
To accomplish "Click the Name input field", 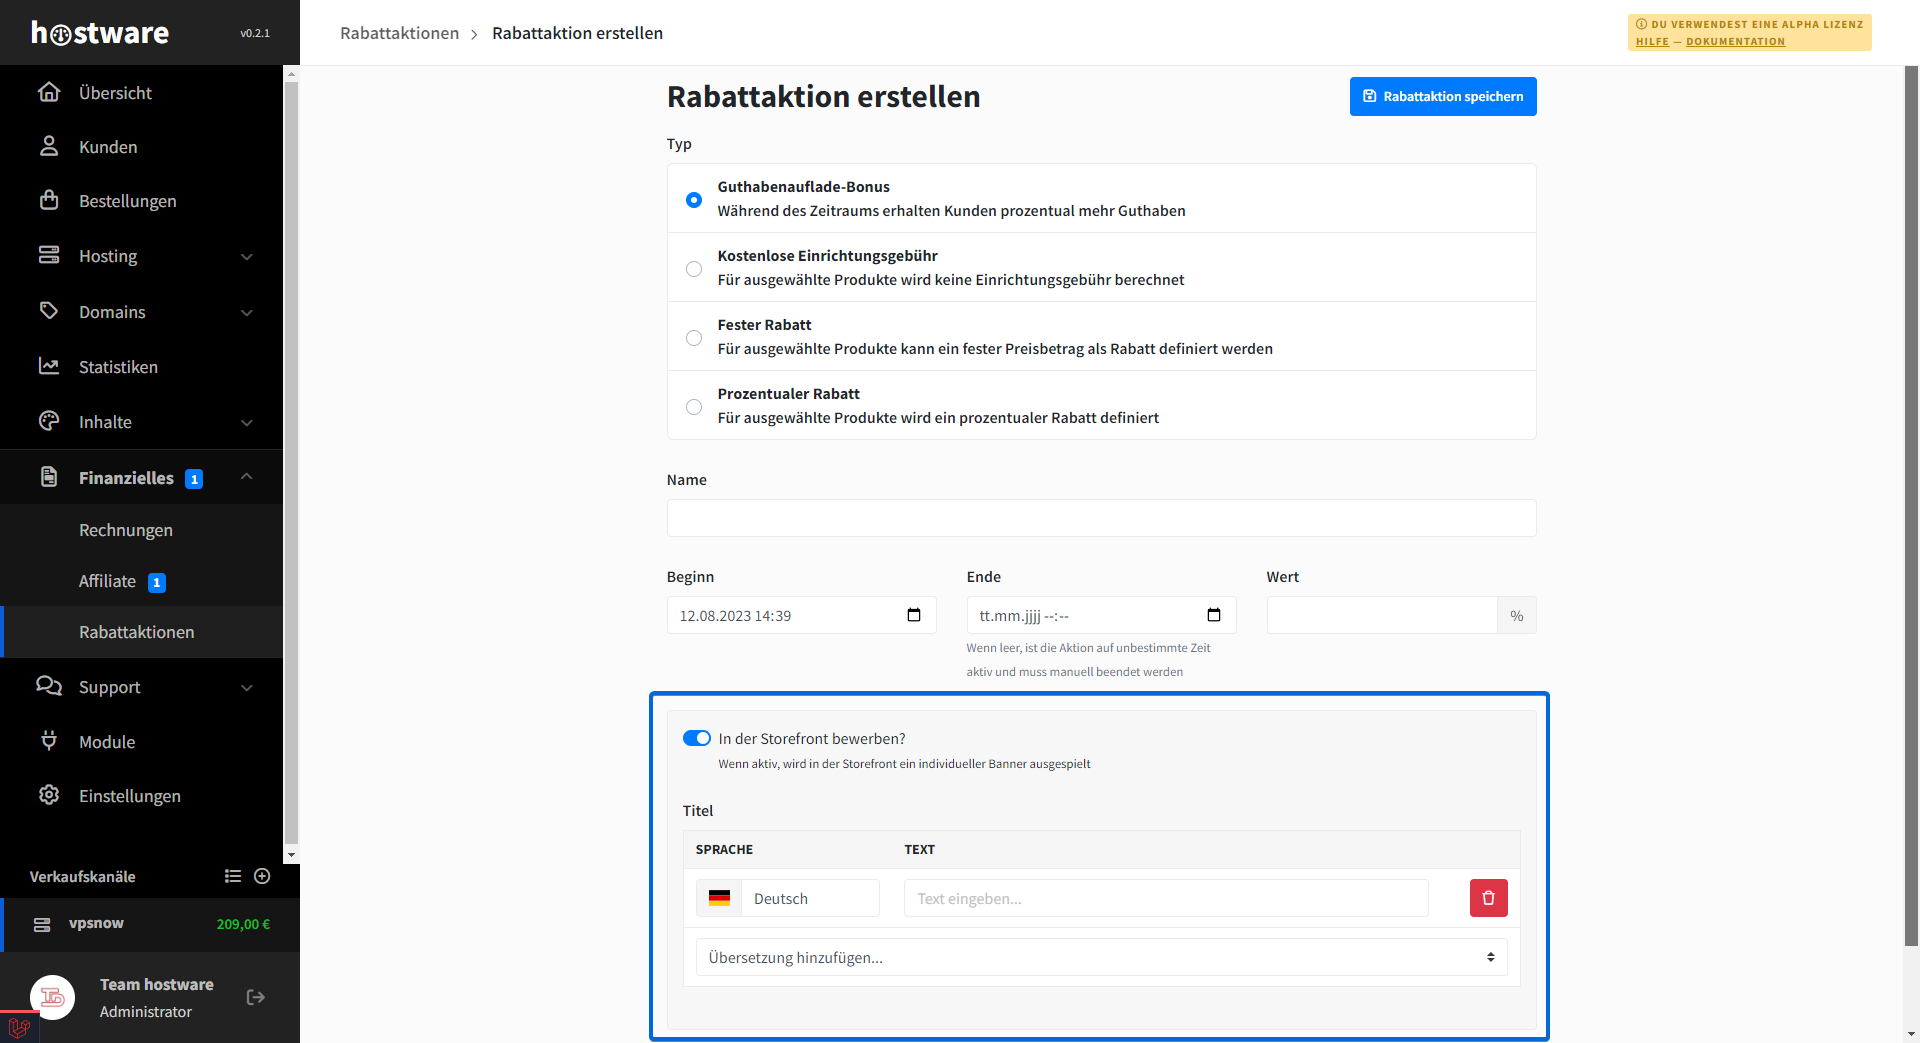I will pyautogui.click(x=1101, y=518).
